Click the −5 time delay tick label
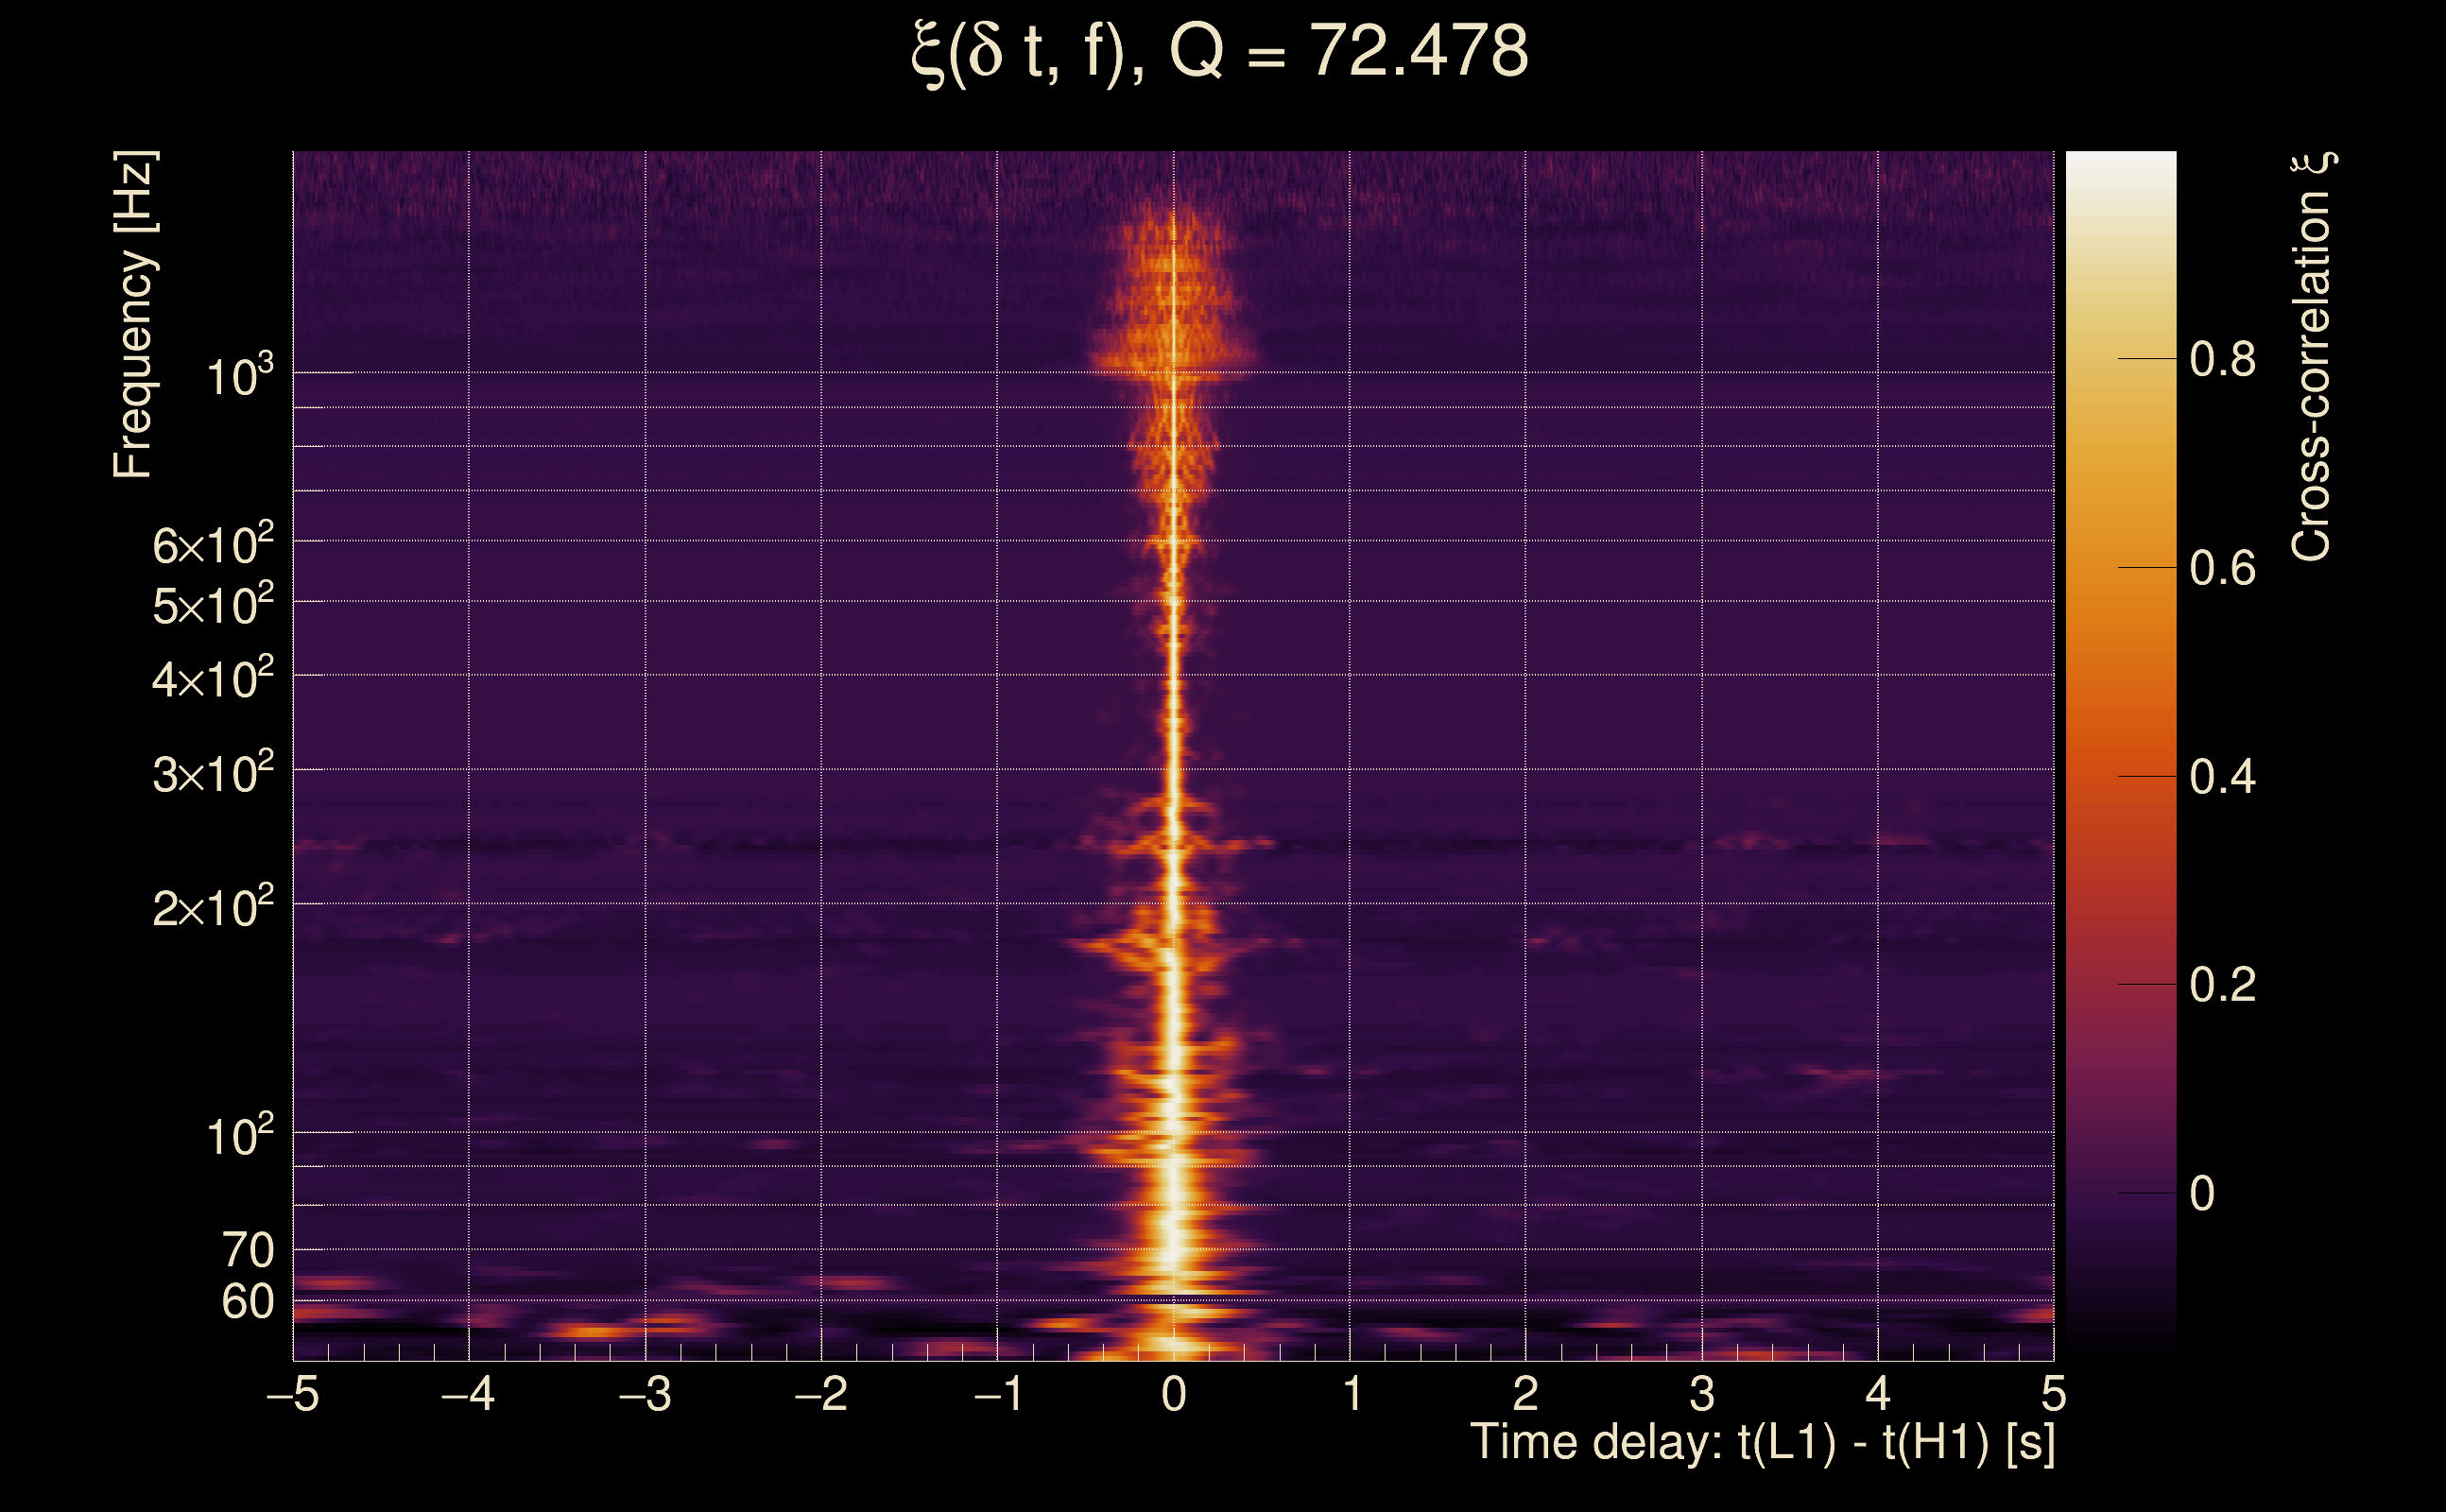Image resolution: width=2446 pixels, height=1512 pixels. pyautogui.click(x=293, y=1395)
